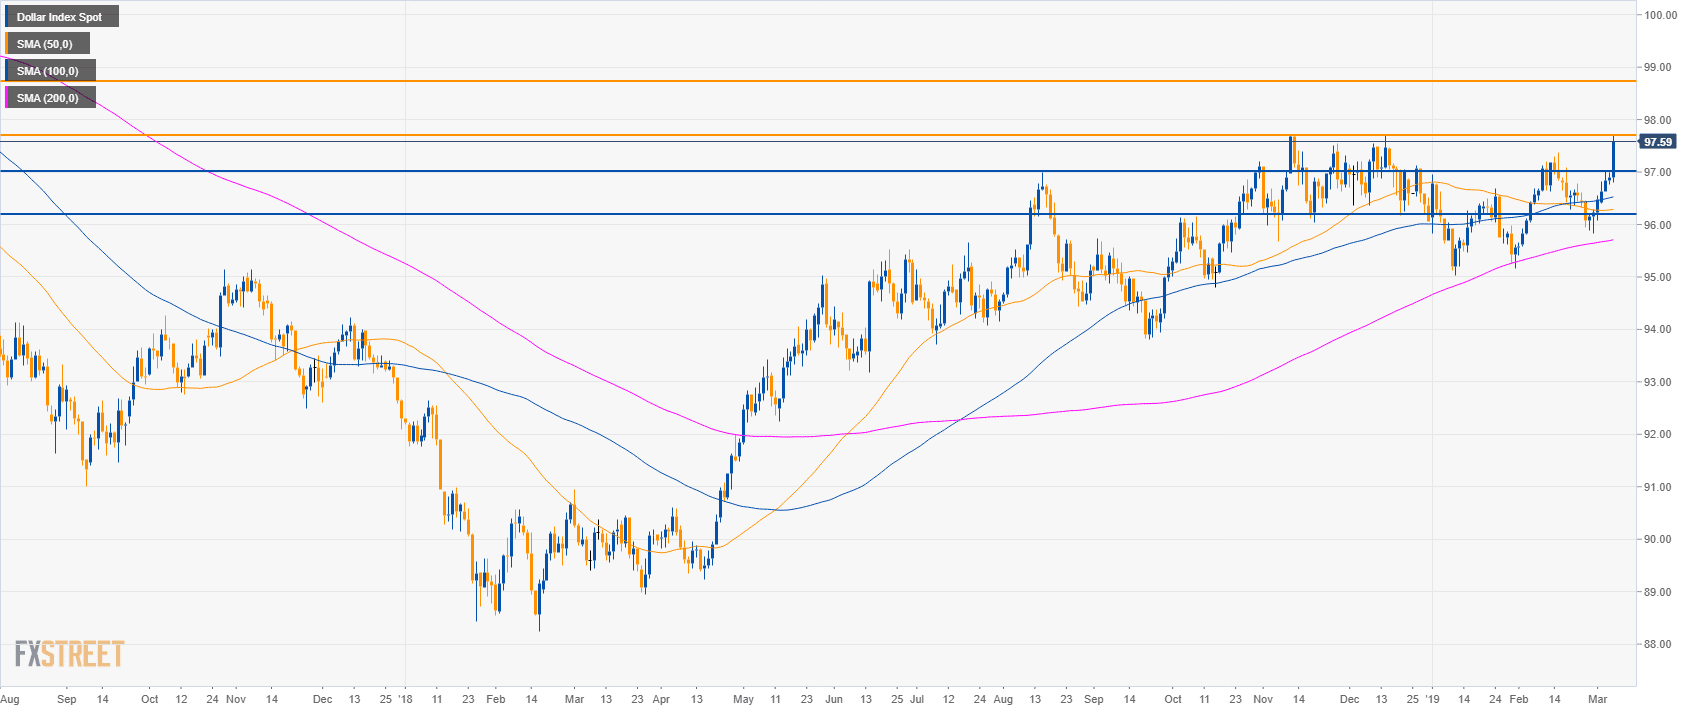Click the 100.00 price axis value

(x=1660, y=15)
